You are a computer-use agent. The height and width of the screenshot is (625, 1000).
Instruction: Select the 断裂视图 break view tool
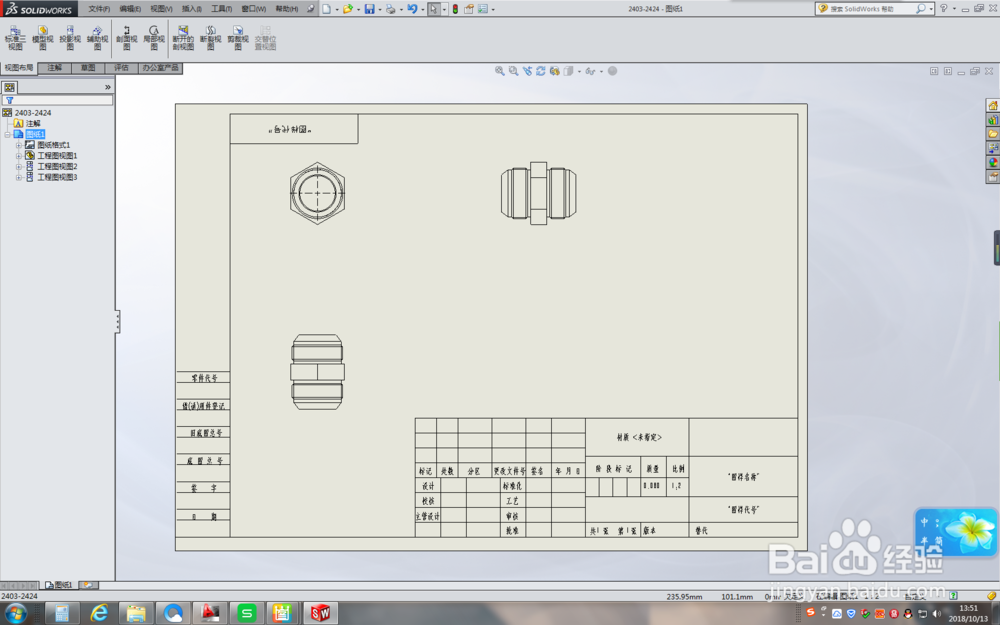[210, 38]
